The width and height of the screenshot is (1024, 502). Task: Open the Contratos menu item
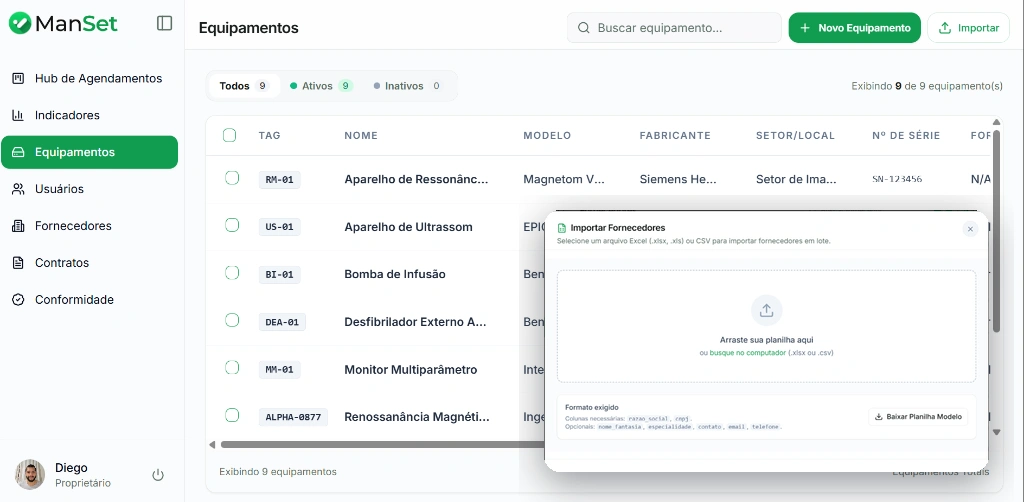point(89,263)
